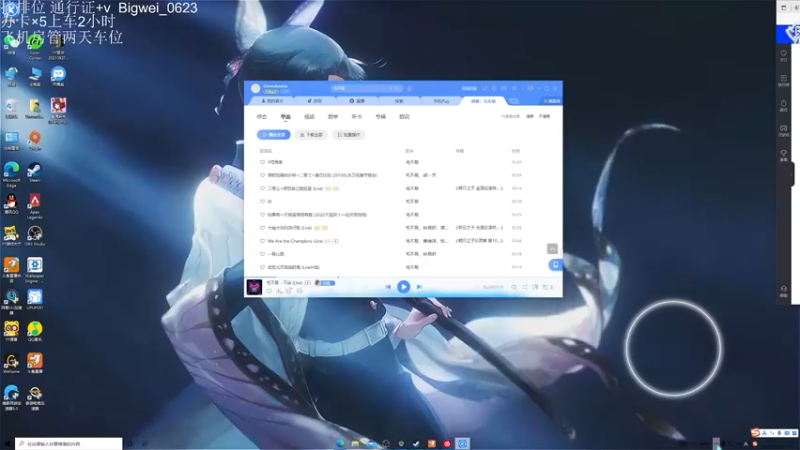Screen dimensions: 800x450
Task: Like the single-character titled song
Action: (x=262, y=202)
